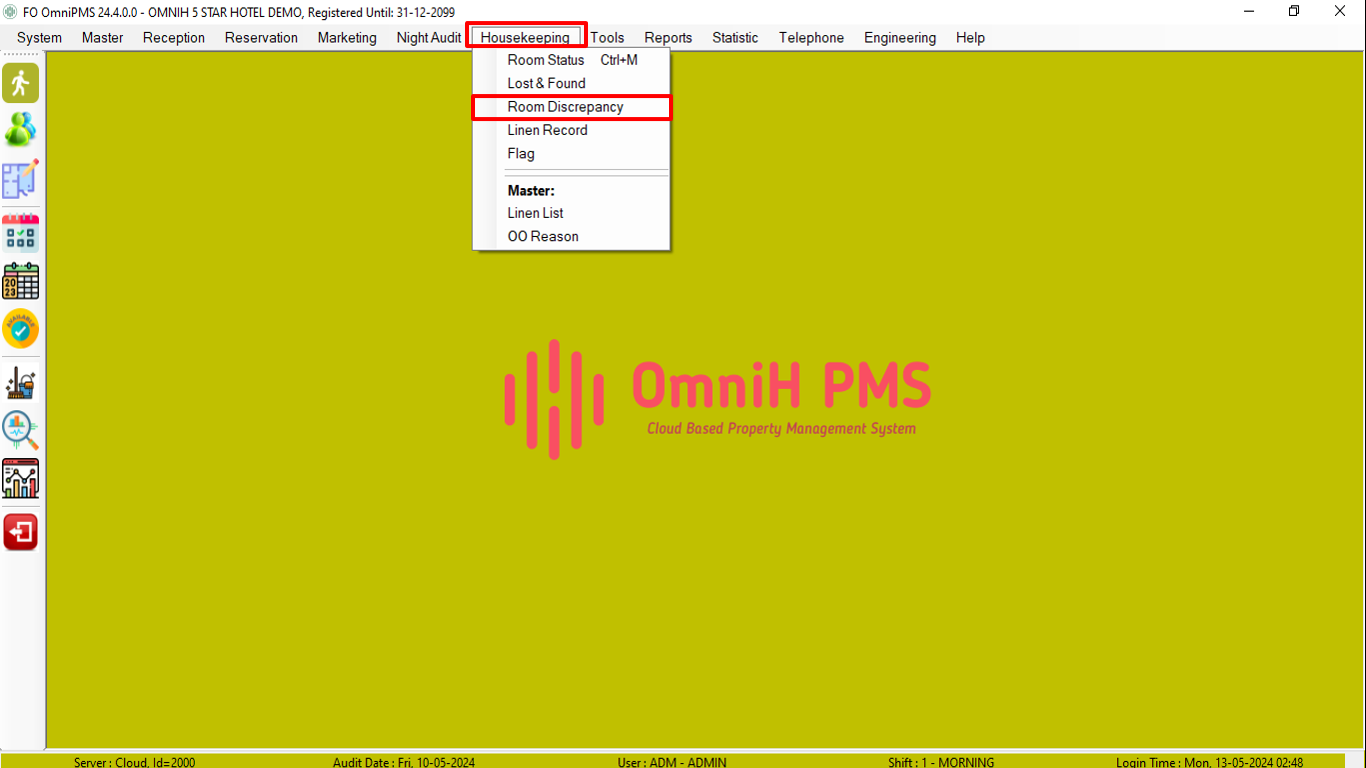This screenshot has width=1366, height=768.
Task: Click the walking person walk-in icon
Action: tap(20, 83)
